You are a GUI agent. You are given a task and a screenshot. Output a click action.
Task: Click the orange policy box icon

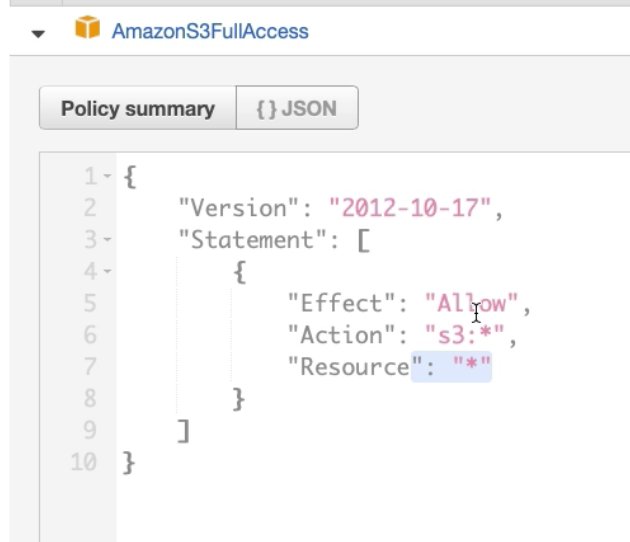click(88, 31)
